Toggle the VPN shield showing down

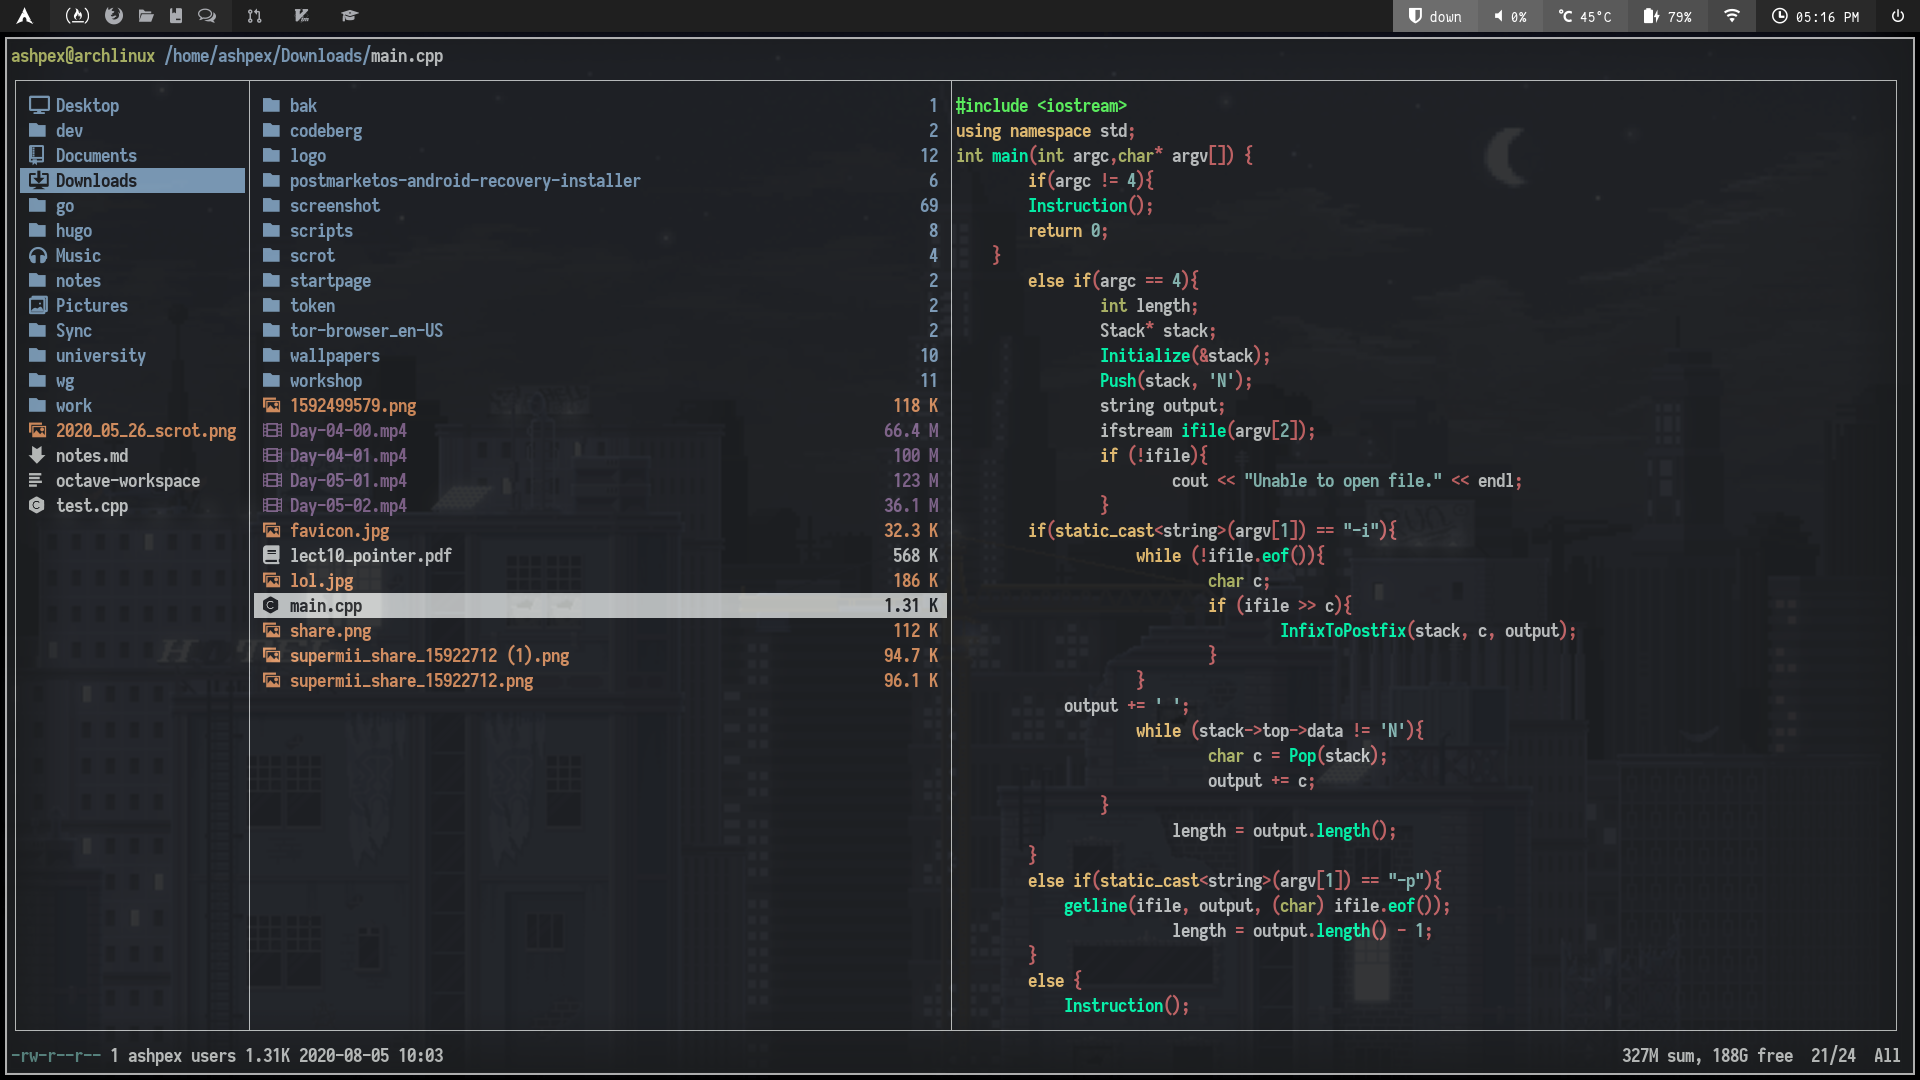point(1435,16)
